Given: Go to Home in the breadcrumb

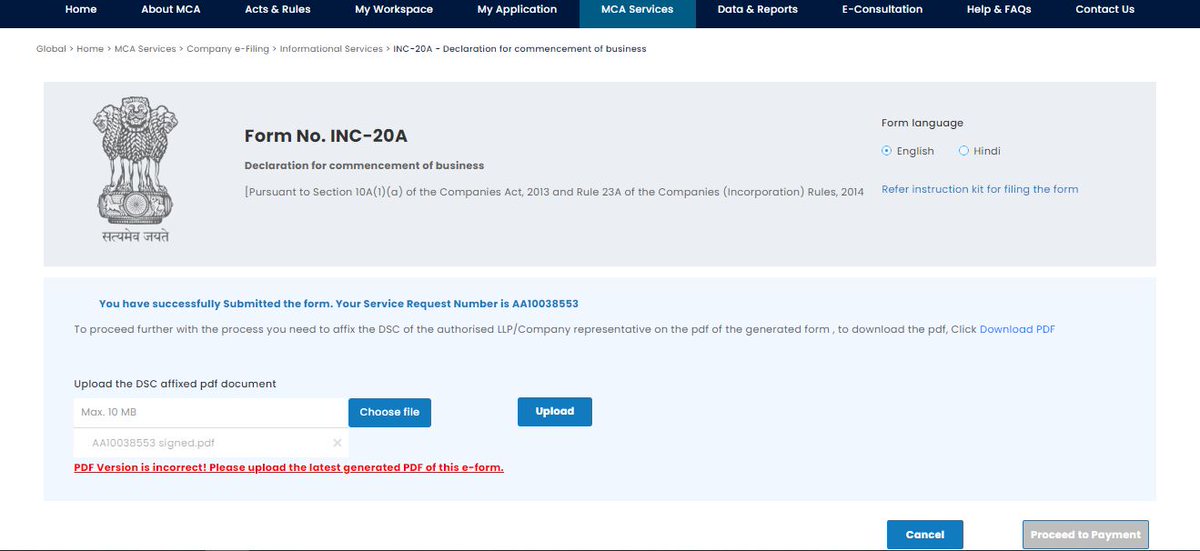Looking at the screenshot, I should click(90, 49).
